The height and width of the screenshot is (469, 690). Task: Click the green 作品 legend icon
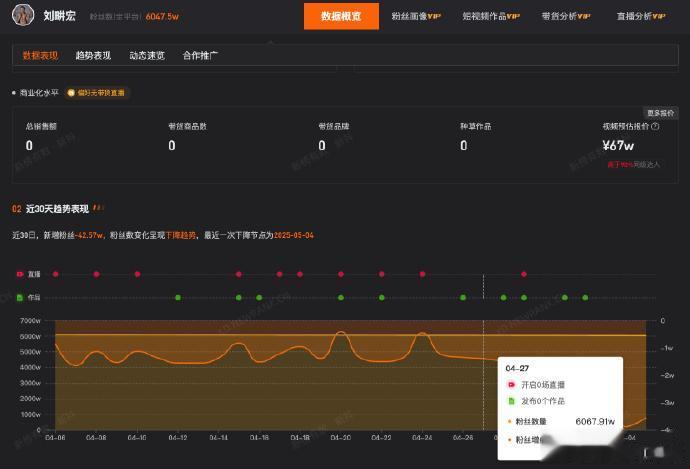pyautogui.click(x=20, y=297)
